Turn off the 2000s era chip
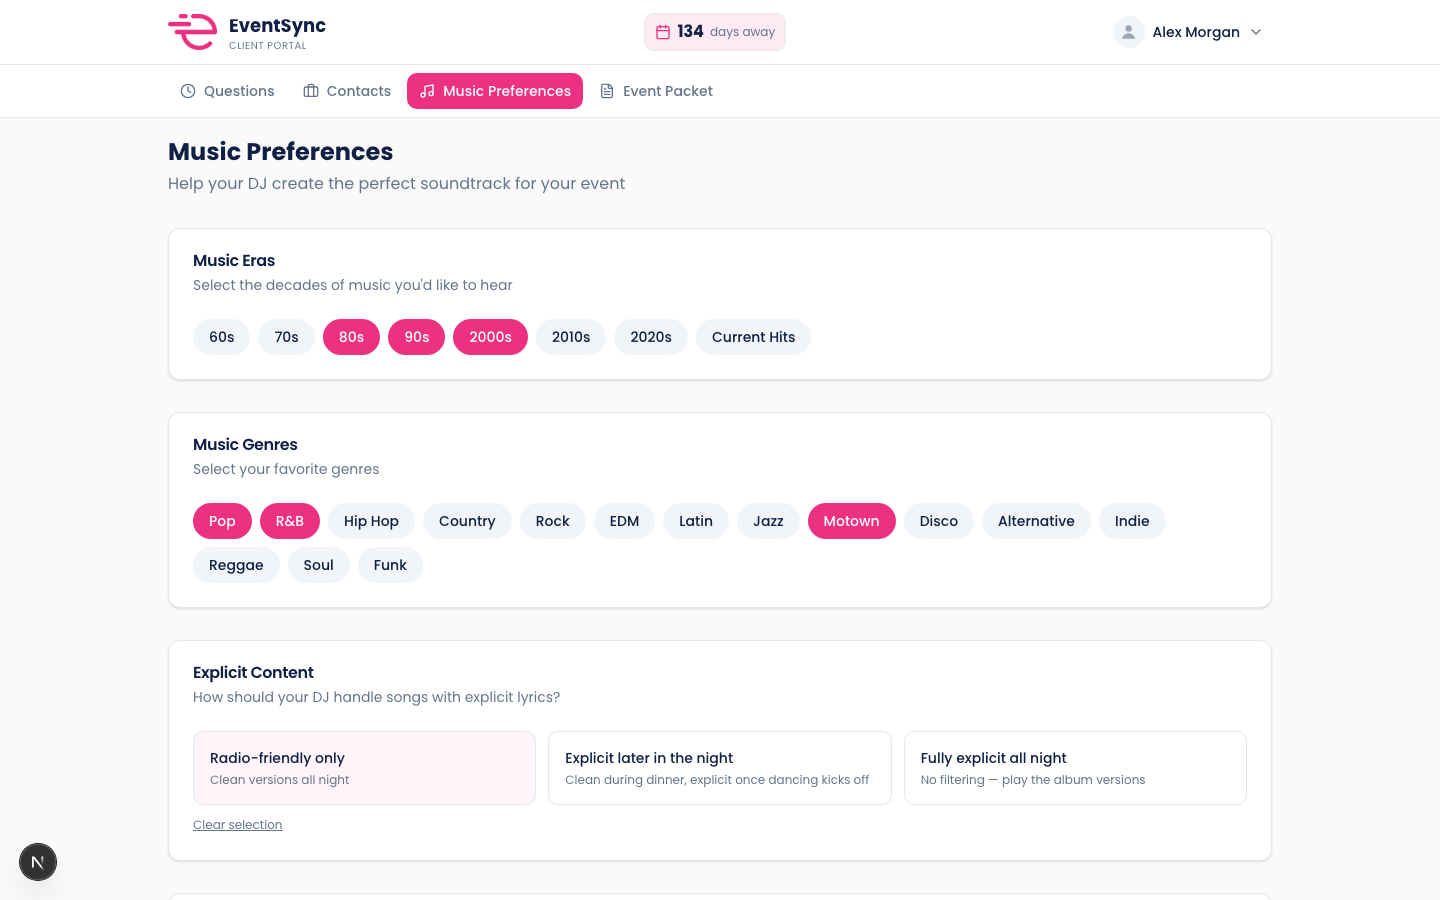 pyautogui.click(x=491, y=337)
